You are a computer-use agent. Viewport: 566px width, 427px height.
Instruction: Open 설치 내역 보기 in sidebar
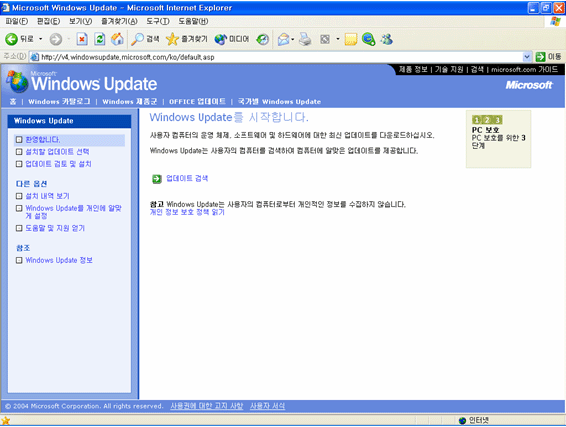(47, 196)
